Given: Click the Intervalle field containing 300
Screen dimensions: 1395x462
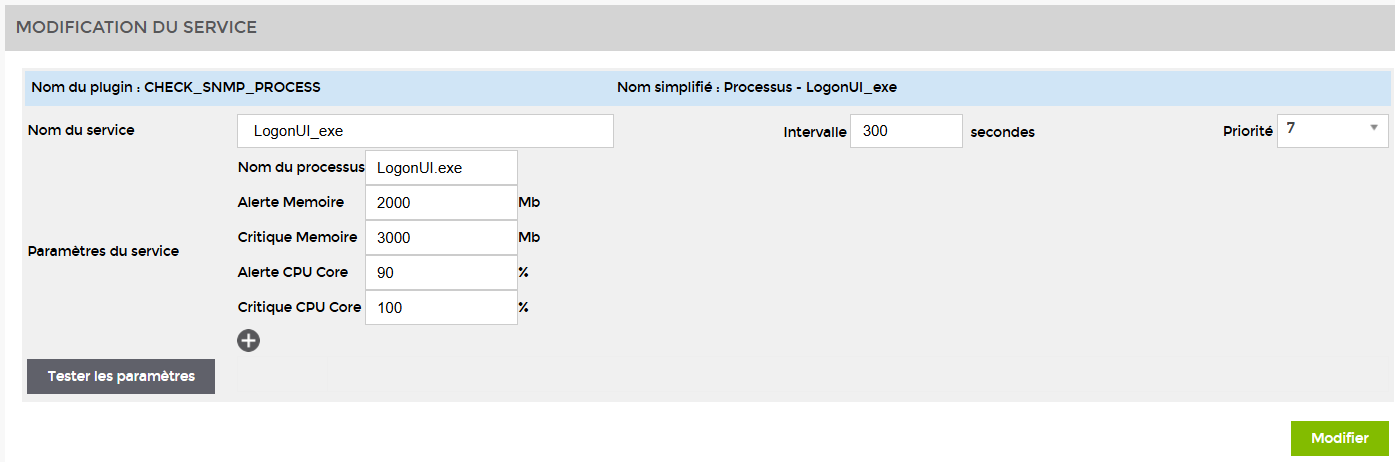Looking at the screenshot, I should click(x=905, y=131).
